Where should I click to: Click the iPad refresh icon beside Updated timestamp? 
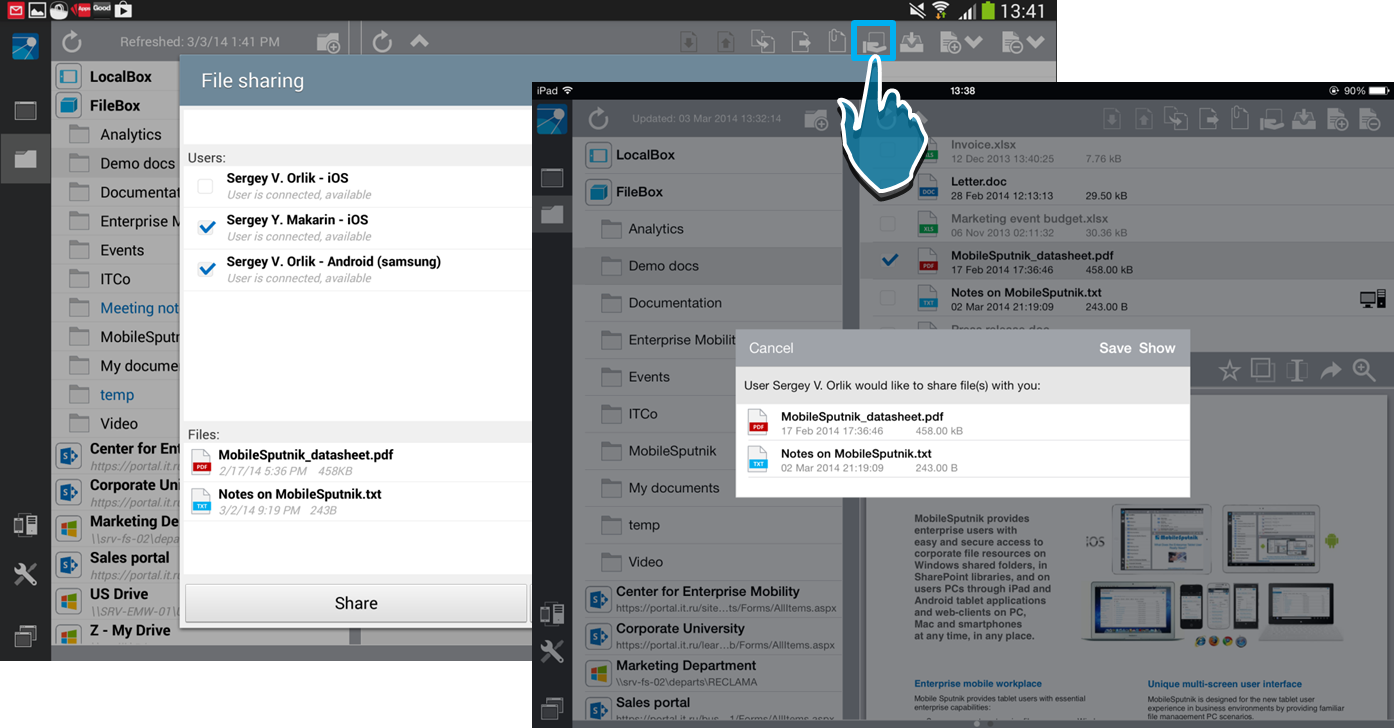click(598, 120)
